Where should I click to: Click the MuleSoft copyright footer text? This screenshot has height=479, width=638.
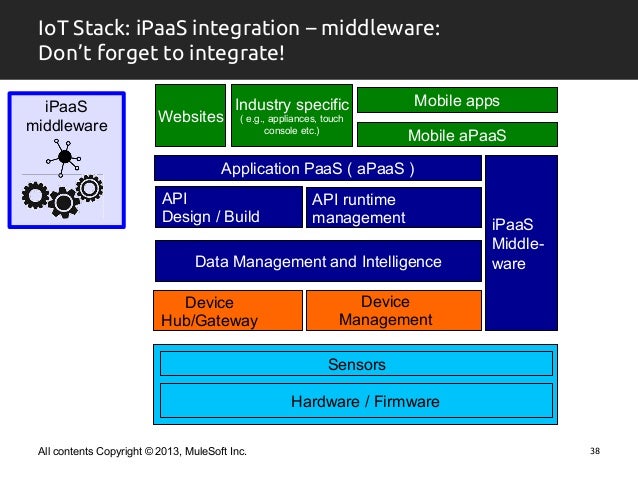(x=142, y=451)
